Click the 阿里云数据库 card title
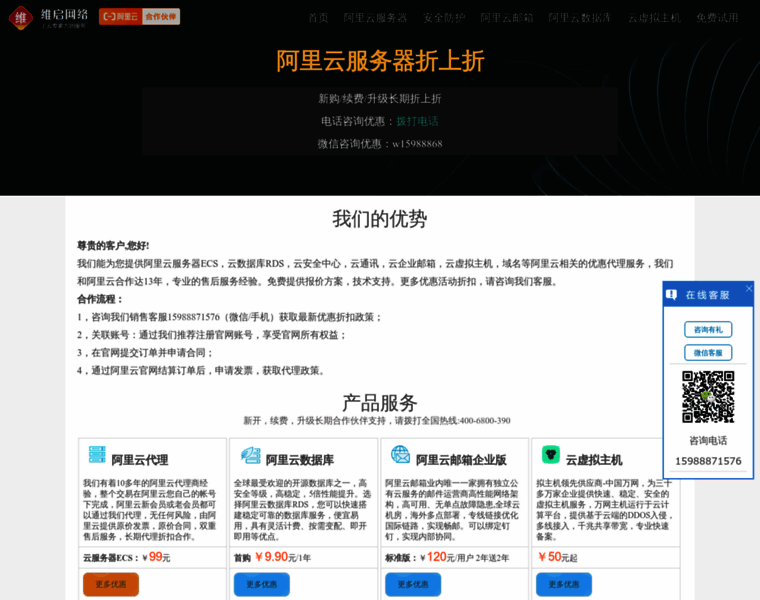Screen dimensions: 760x600 click(300, 460)
